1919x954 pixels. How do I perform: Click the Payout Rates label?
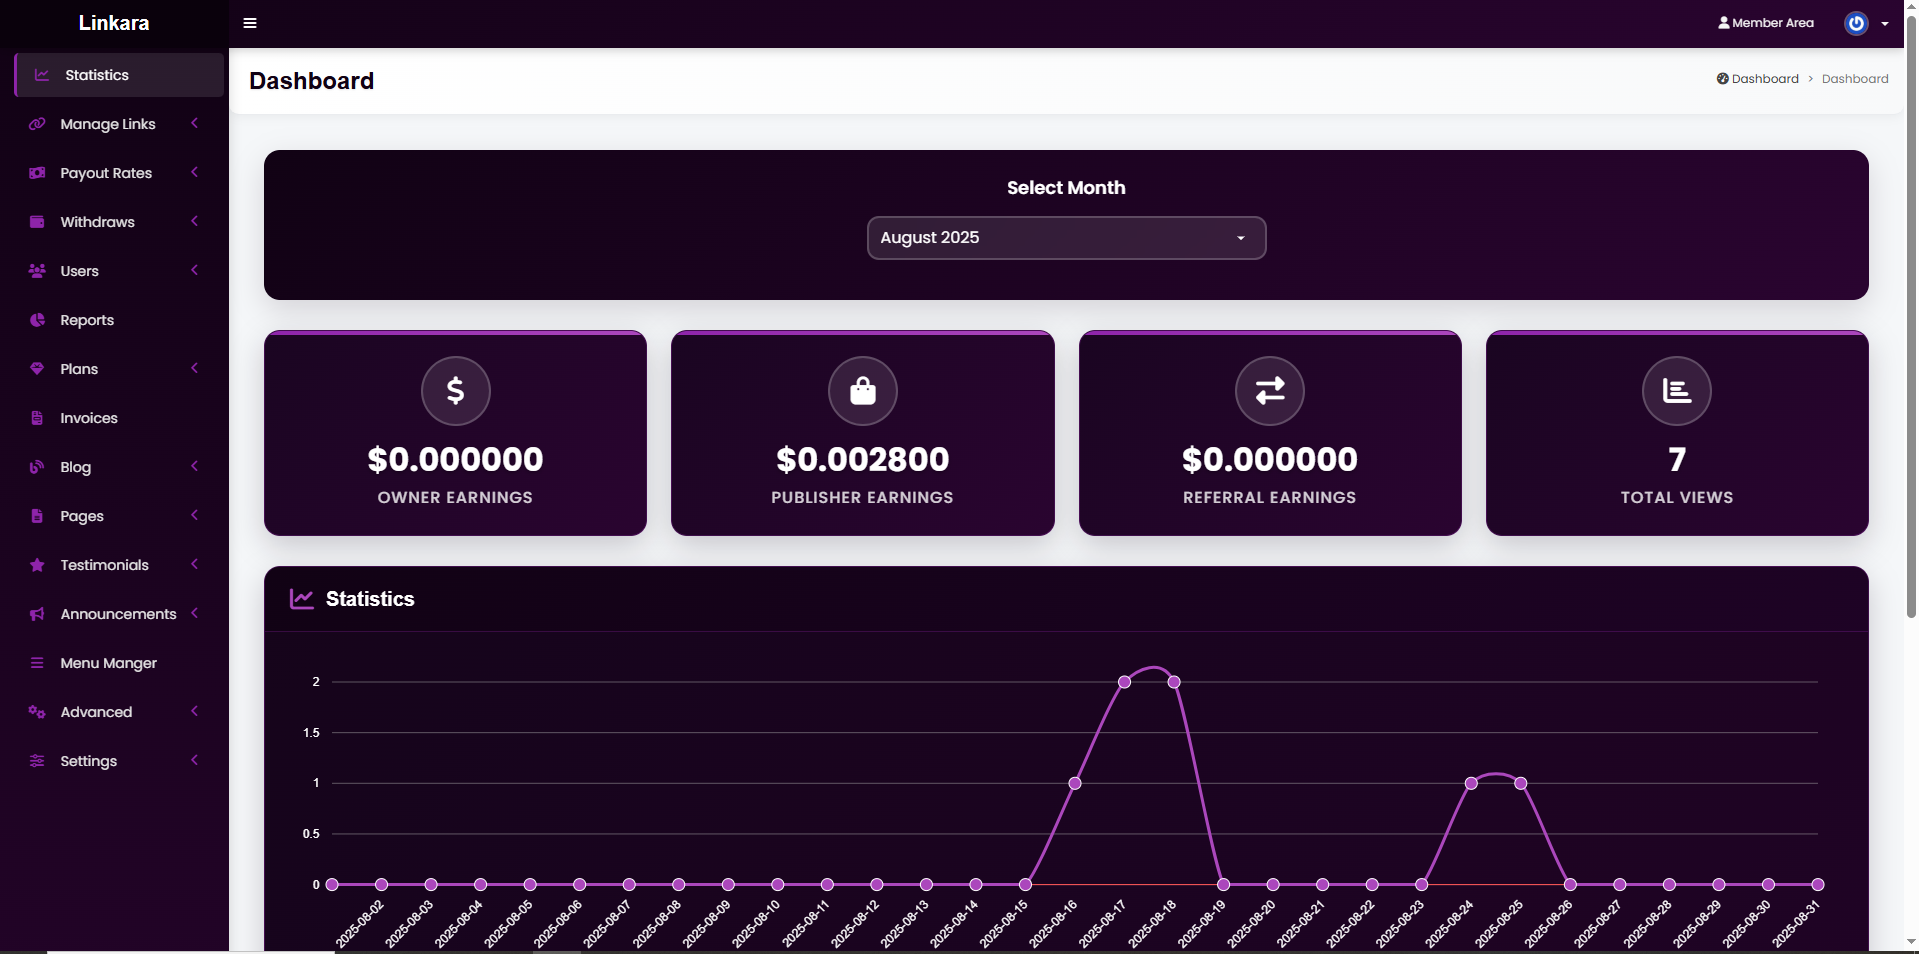106,173
